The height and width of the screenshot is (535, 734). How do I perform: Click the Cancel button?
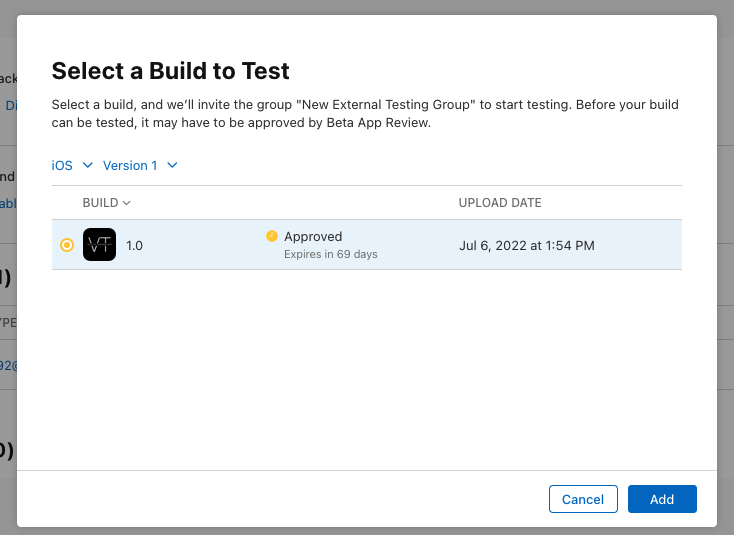[583, 499]
